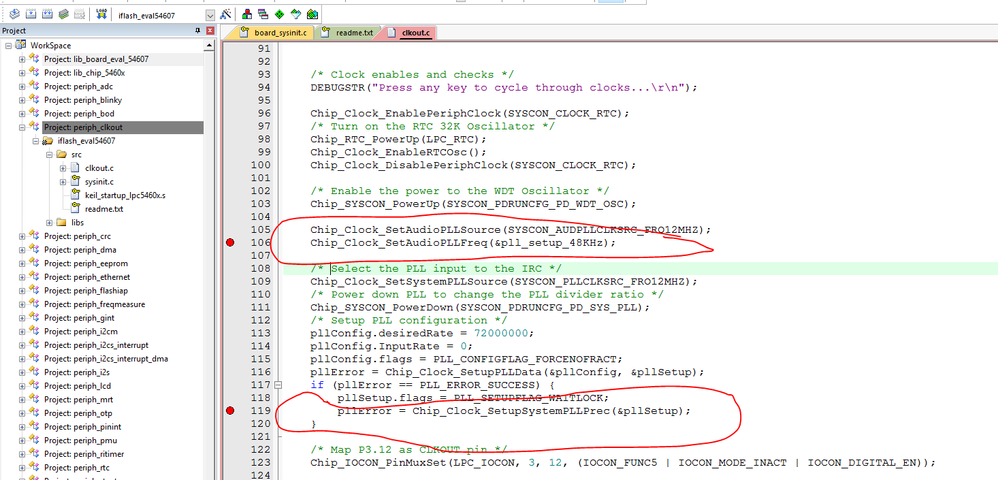Click the Project panel scroll-up arrow
The height and width of the screenshot is (480, 998).
point(209,45)
